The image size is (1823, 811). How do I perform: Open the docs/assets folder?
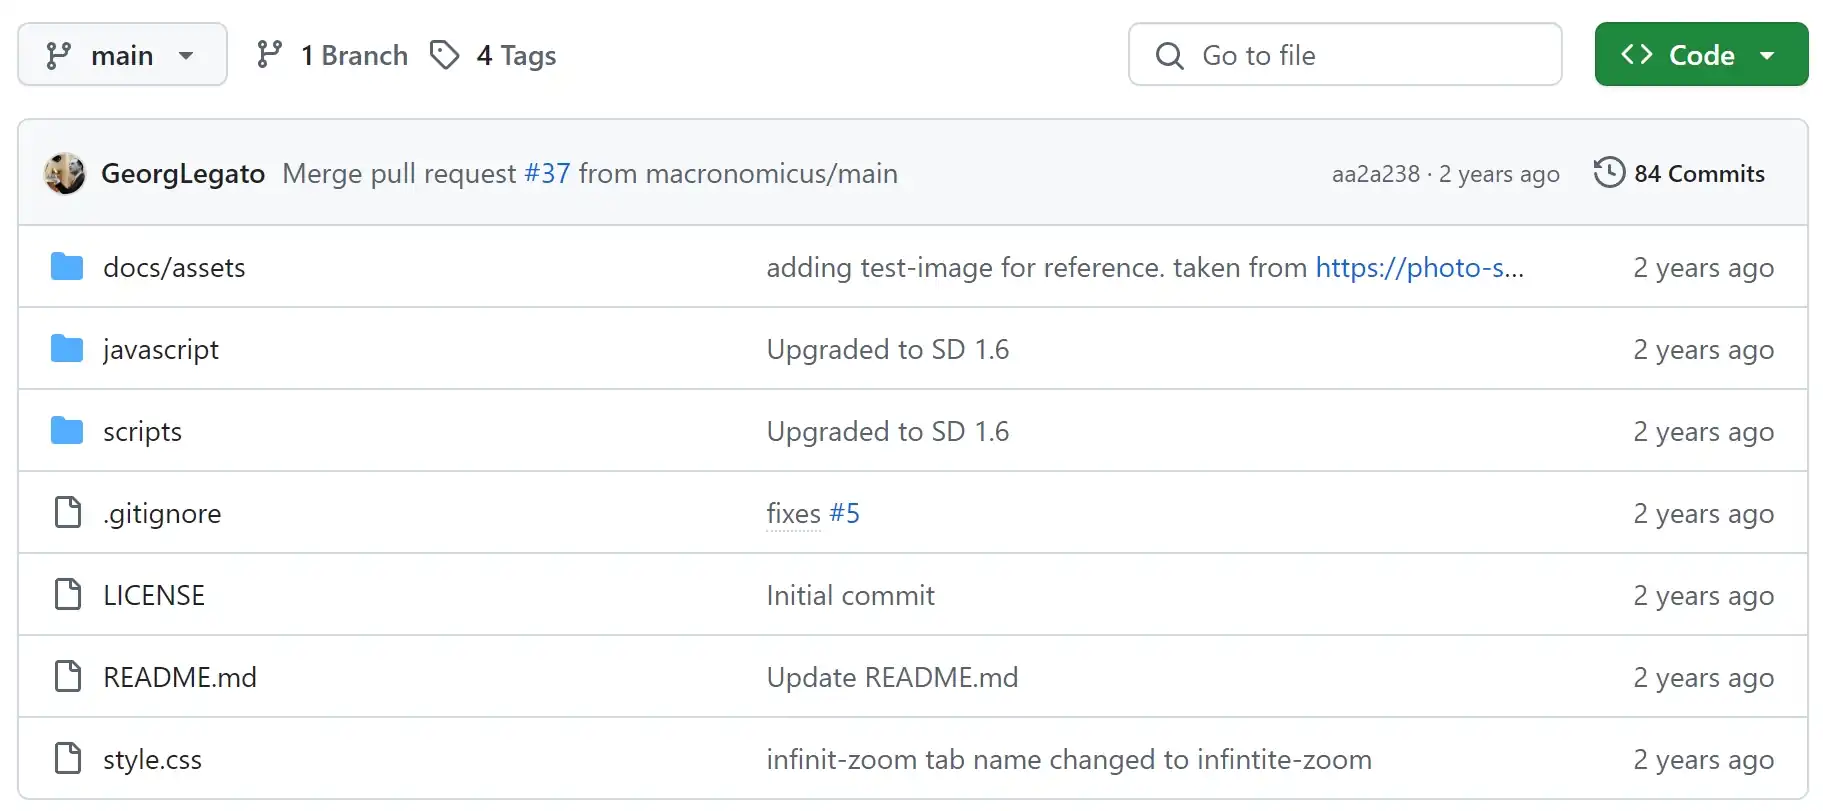point(174,267)
